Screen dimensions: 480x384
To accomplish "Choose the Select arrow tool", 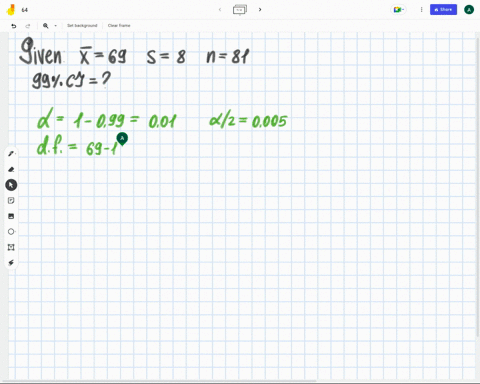I will coord(11,185).
